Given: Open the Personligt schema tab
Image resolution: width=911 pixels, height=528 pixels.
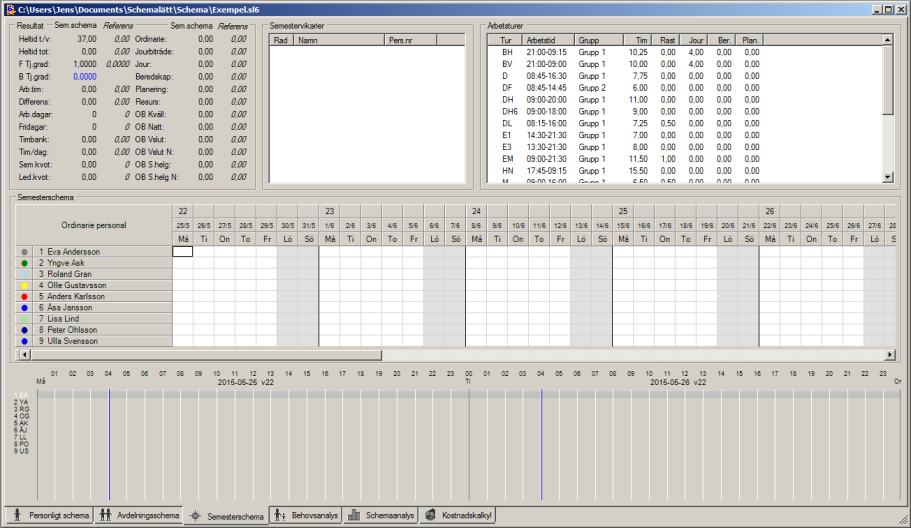Looking at the screenshot, I should (49, 515).
